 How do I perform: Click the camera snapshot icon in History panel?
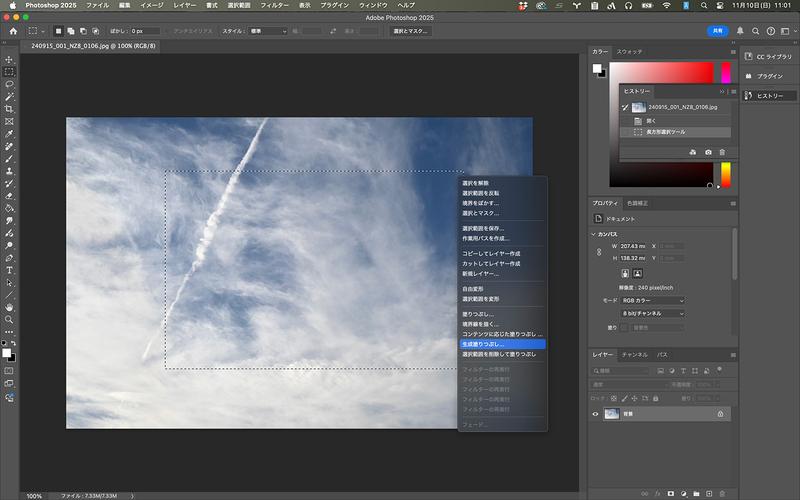tap(708, 152)
